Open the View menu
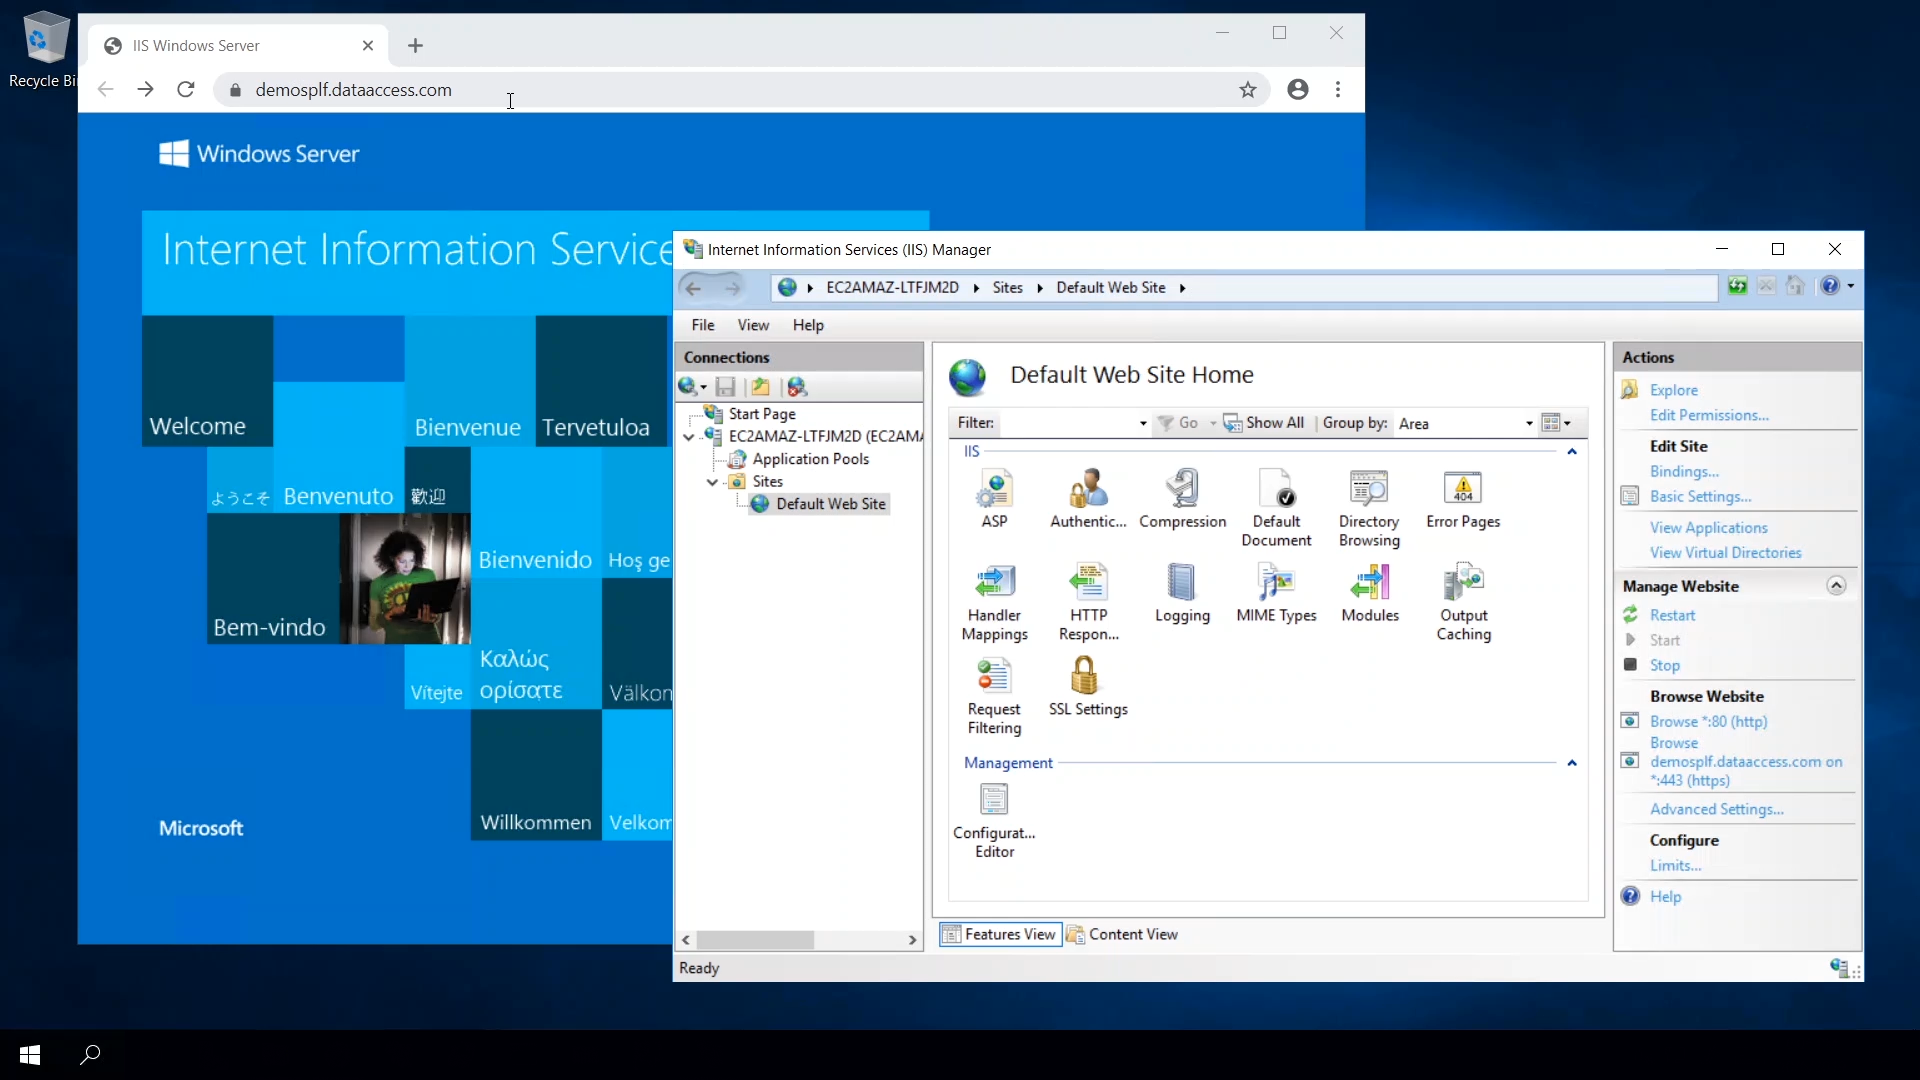Viewport: 1920px width, 1080px height. [752, 325]
